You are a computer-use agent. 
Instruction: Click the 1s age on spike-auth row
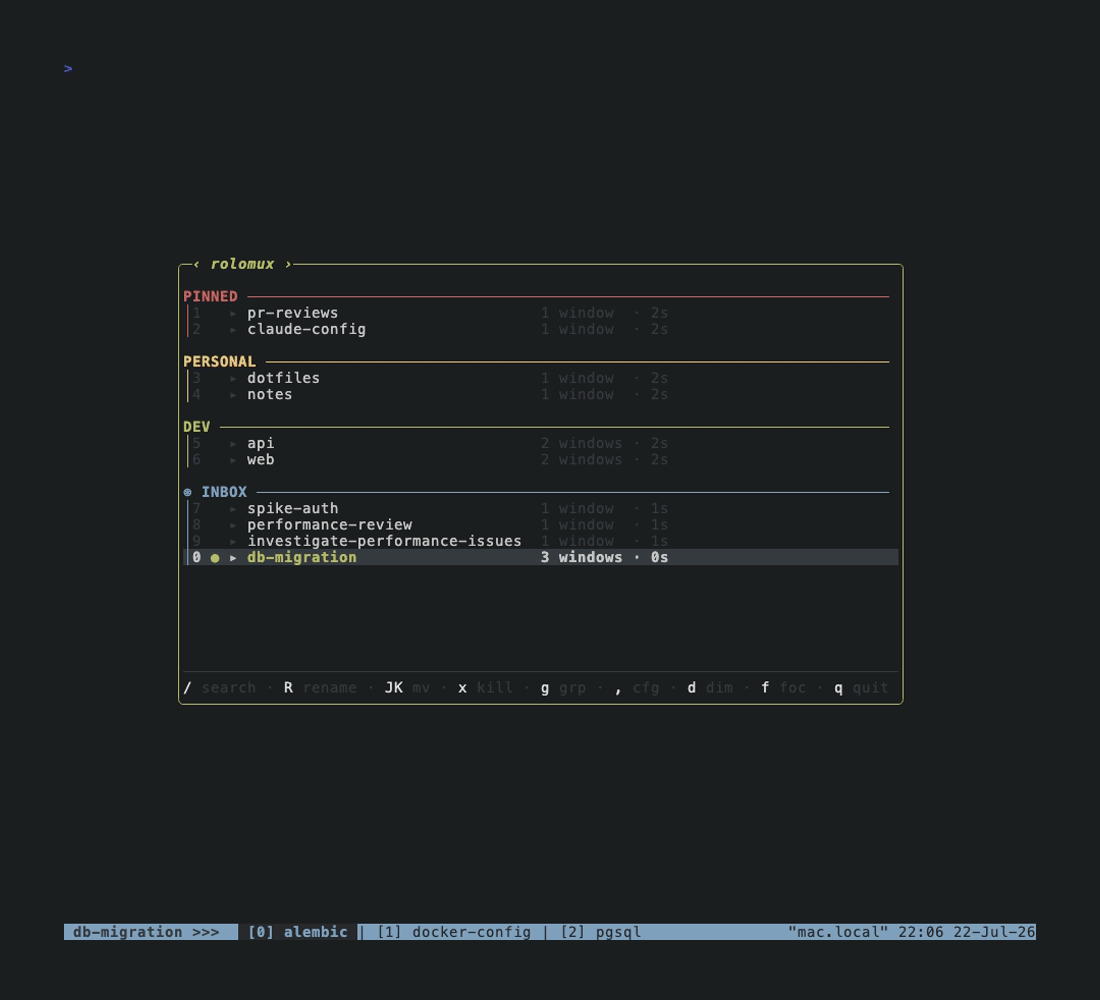tap(659, 509)
